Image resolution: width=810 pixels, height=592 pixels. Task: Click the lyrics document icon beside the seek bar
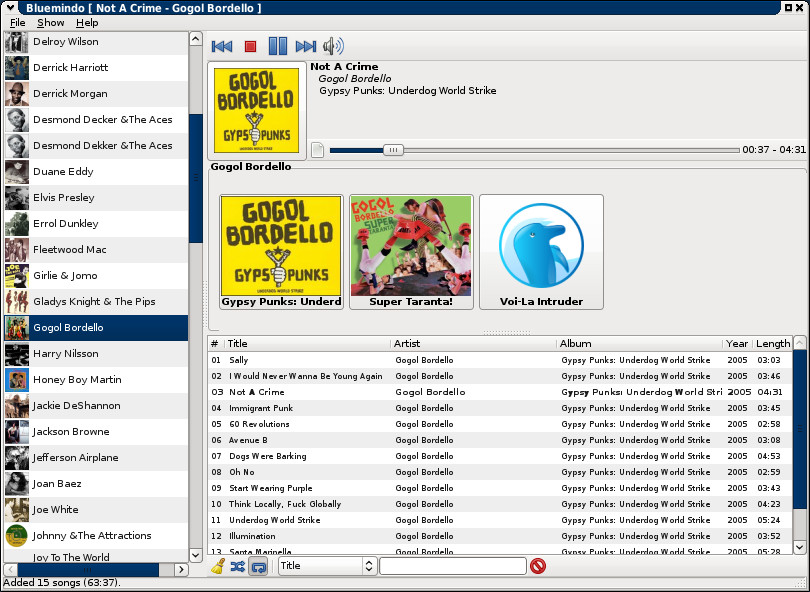(x=318, y=150)
